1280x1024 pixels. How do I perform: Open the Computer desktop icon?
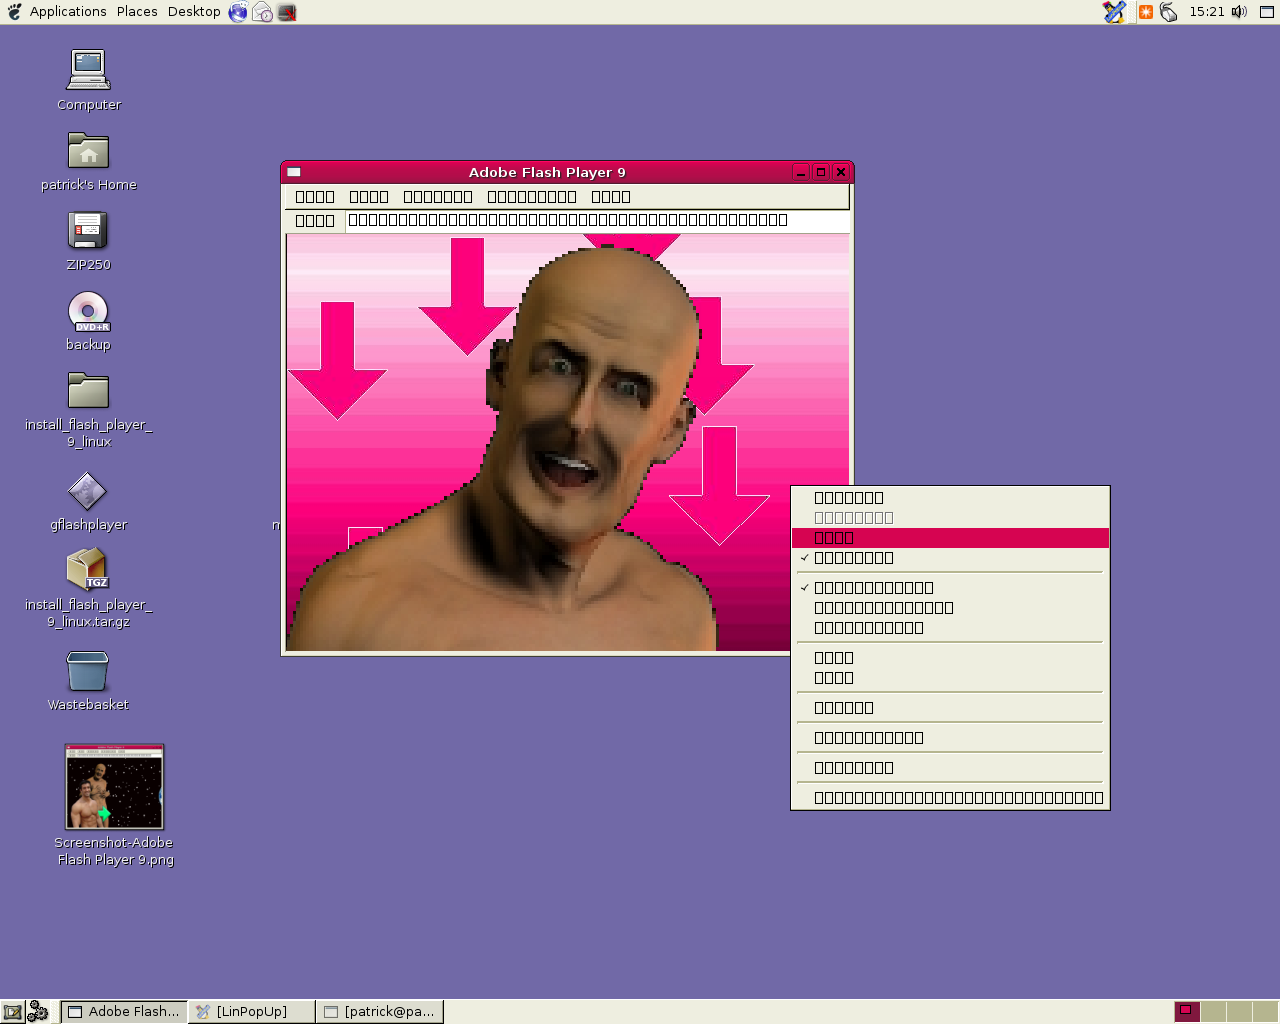[88, 70]
